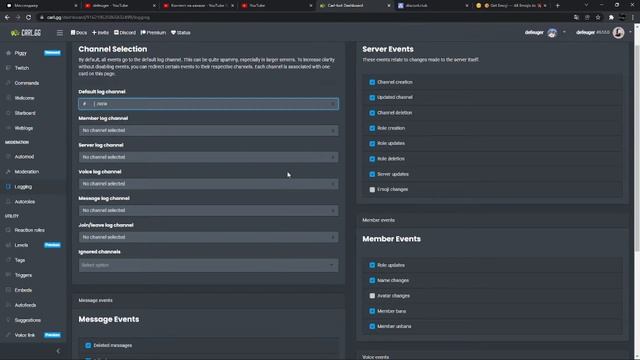Open Member log channel dropdown
The image size is (640, 360).
tap(208, 130)
